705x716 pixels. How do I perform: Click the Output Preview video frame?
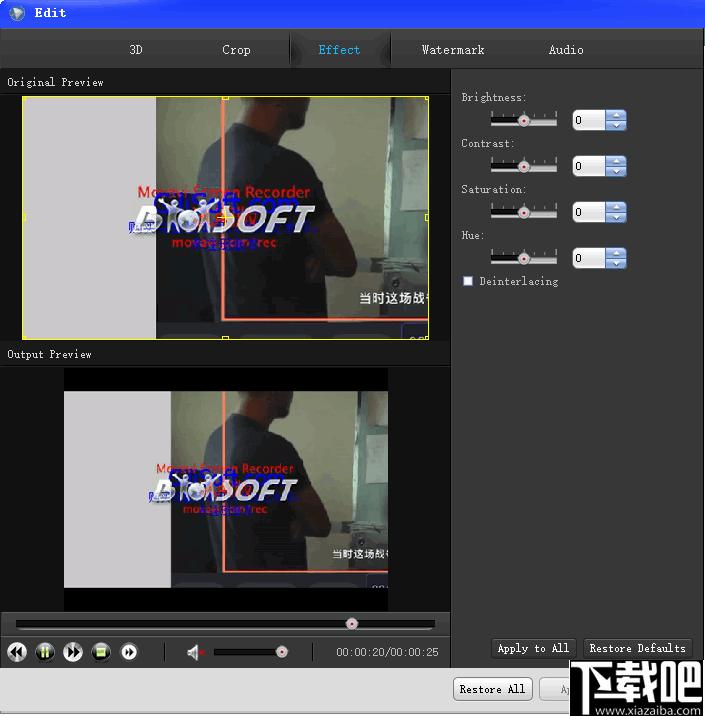226,489
